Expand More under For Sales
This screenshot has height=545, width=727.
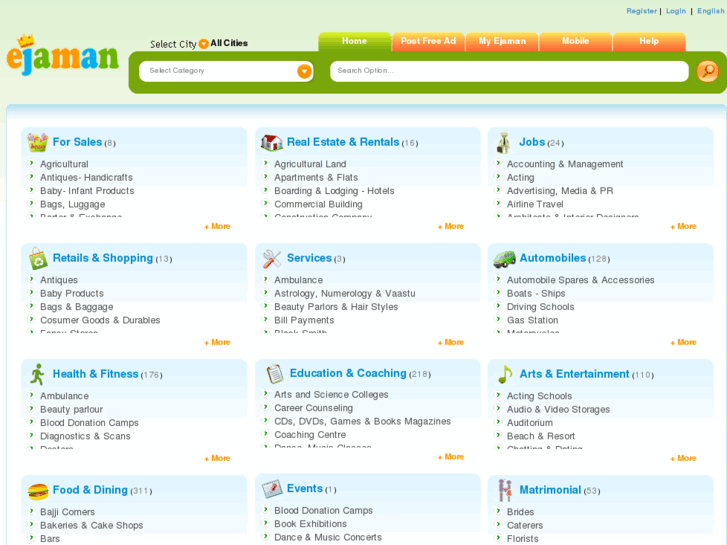[217, 226]
